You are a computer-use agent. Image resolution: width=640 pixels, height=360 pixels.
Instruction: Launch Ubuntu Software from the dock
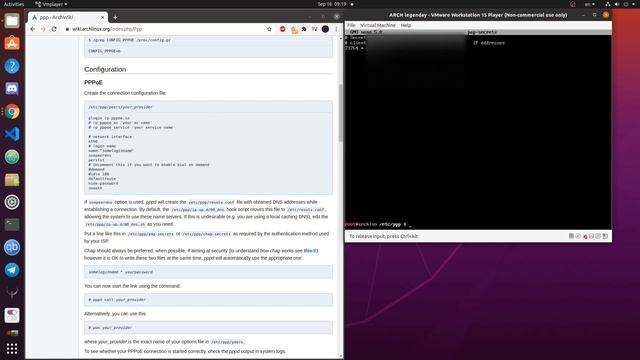click(12, 43)
